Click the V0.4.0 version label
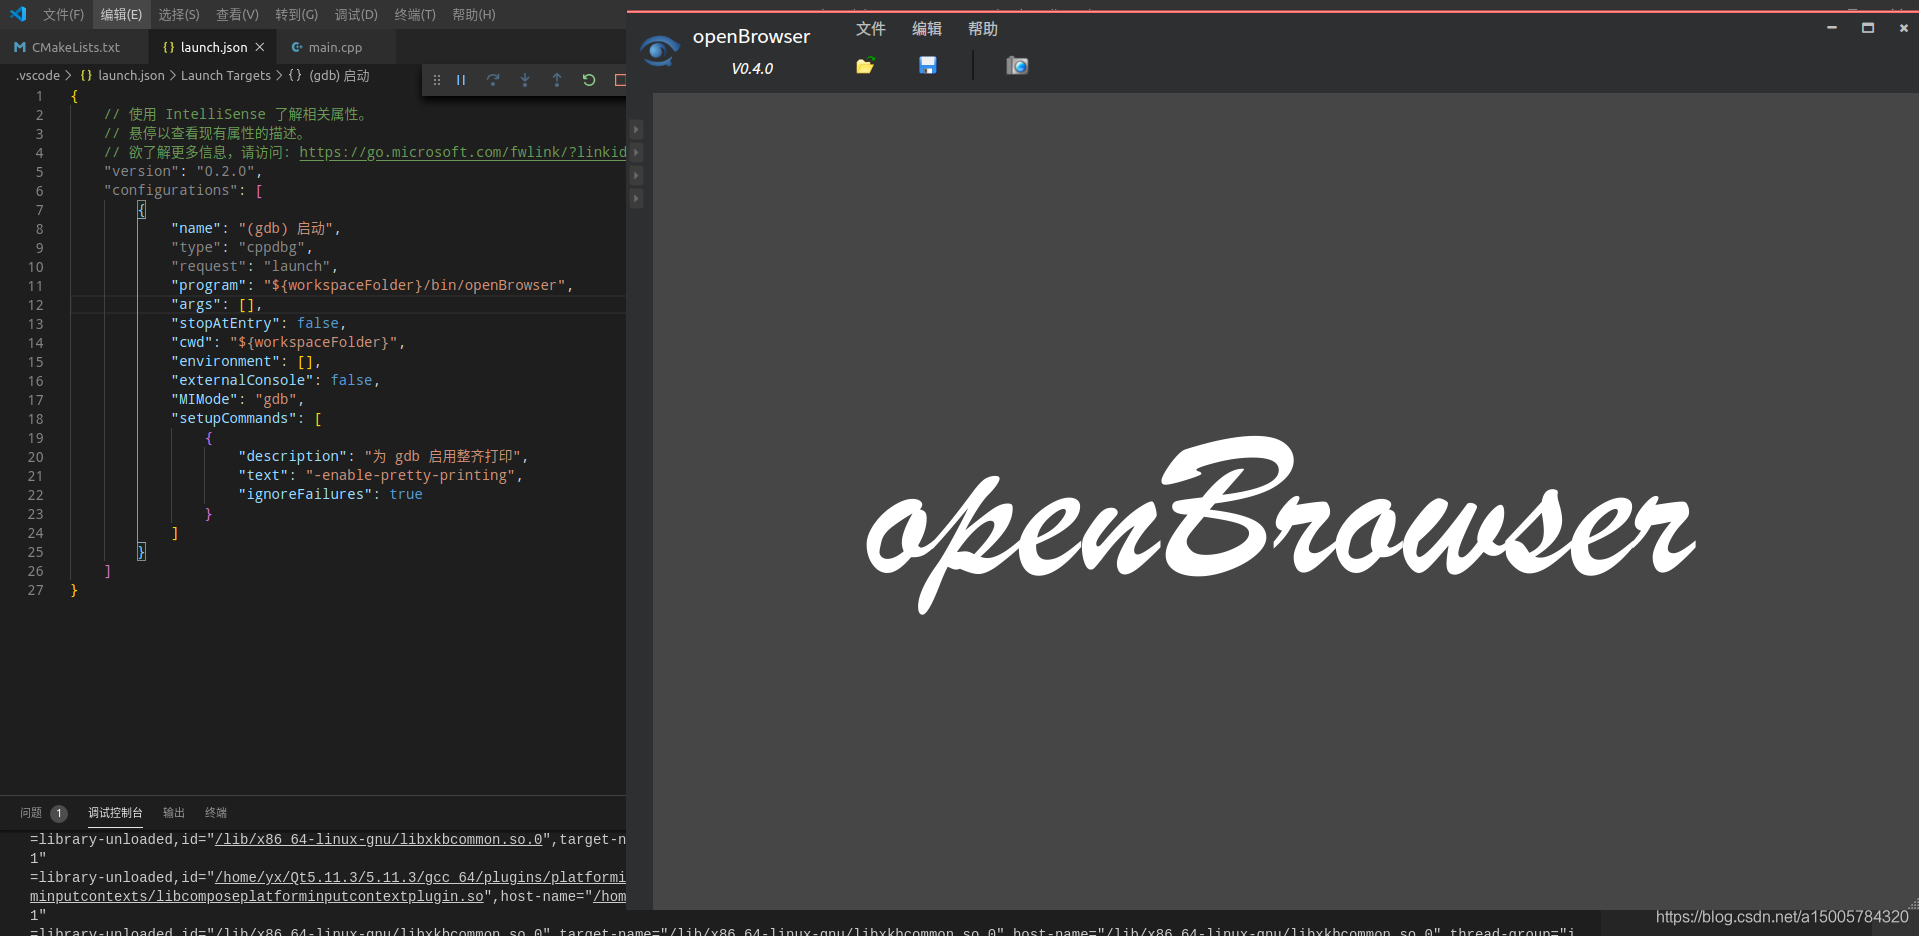The image size is (1919, 936). (x=752, y=69)
